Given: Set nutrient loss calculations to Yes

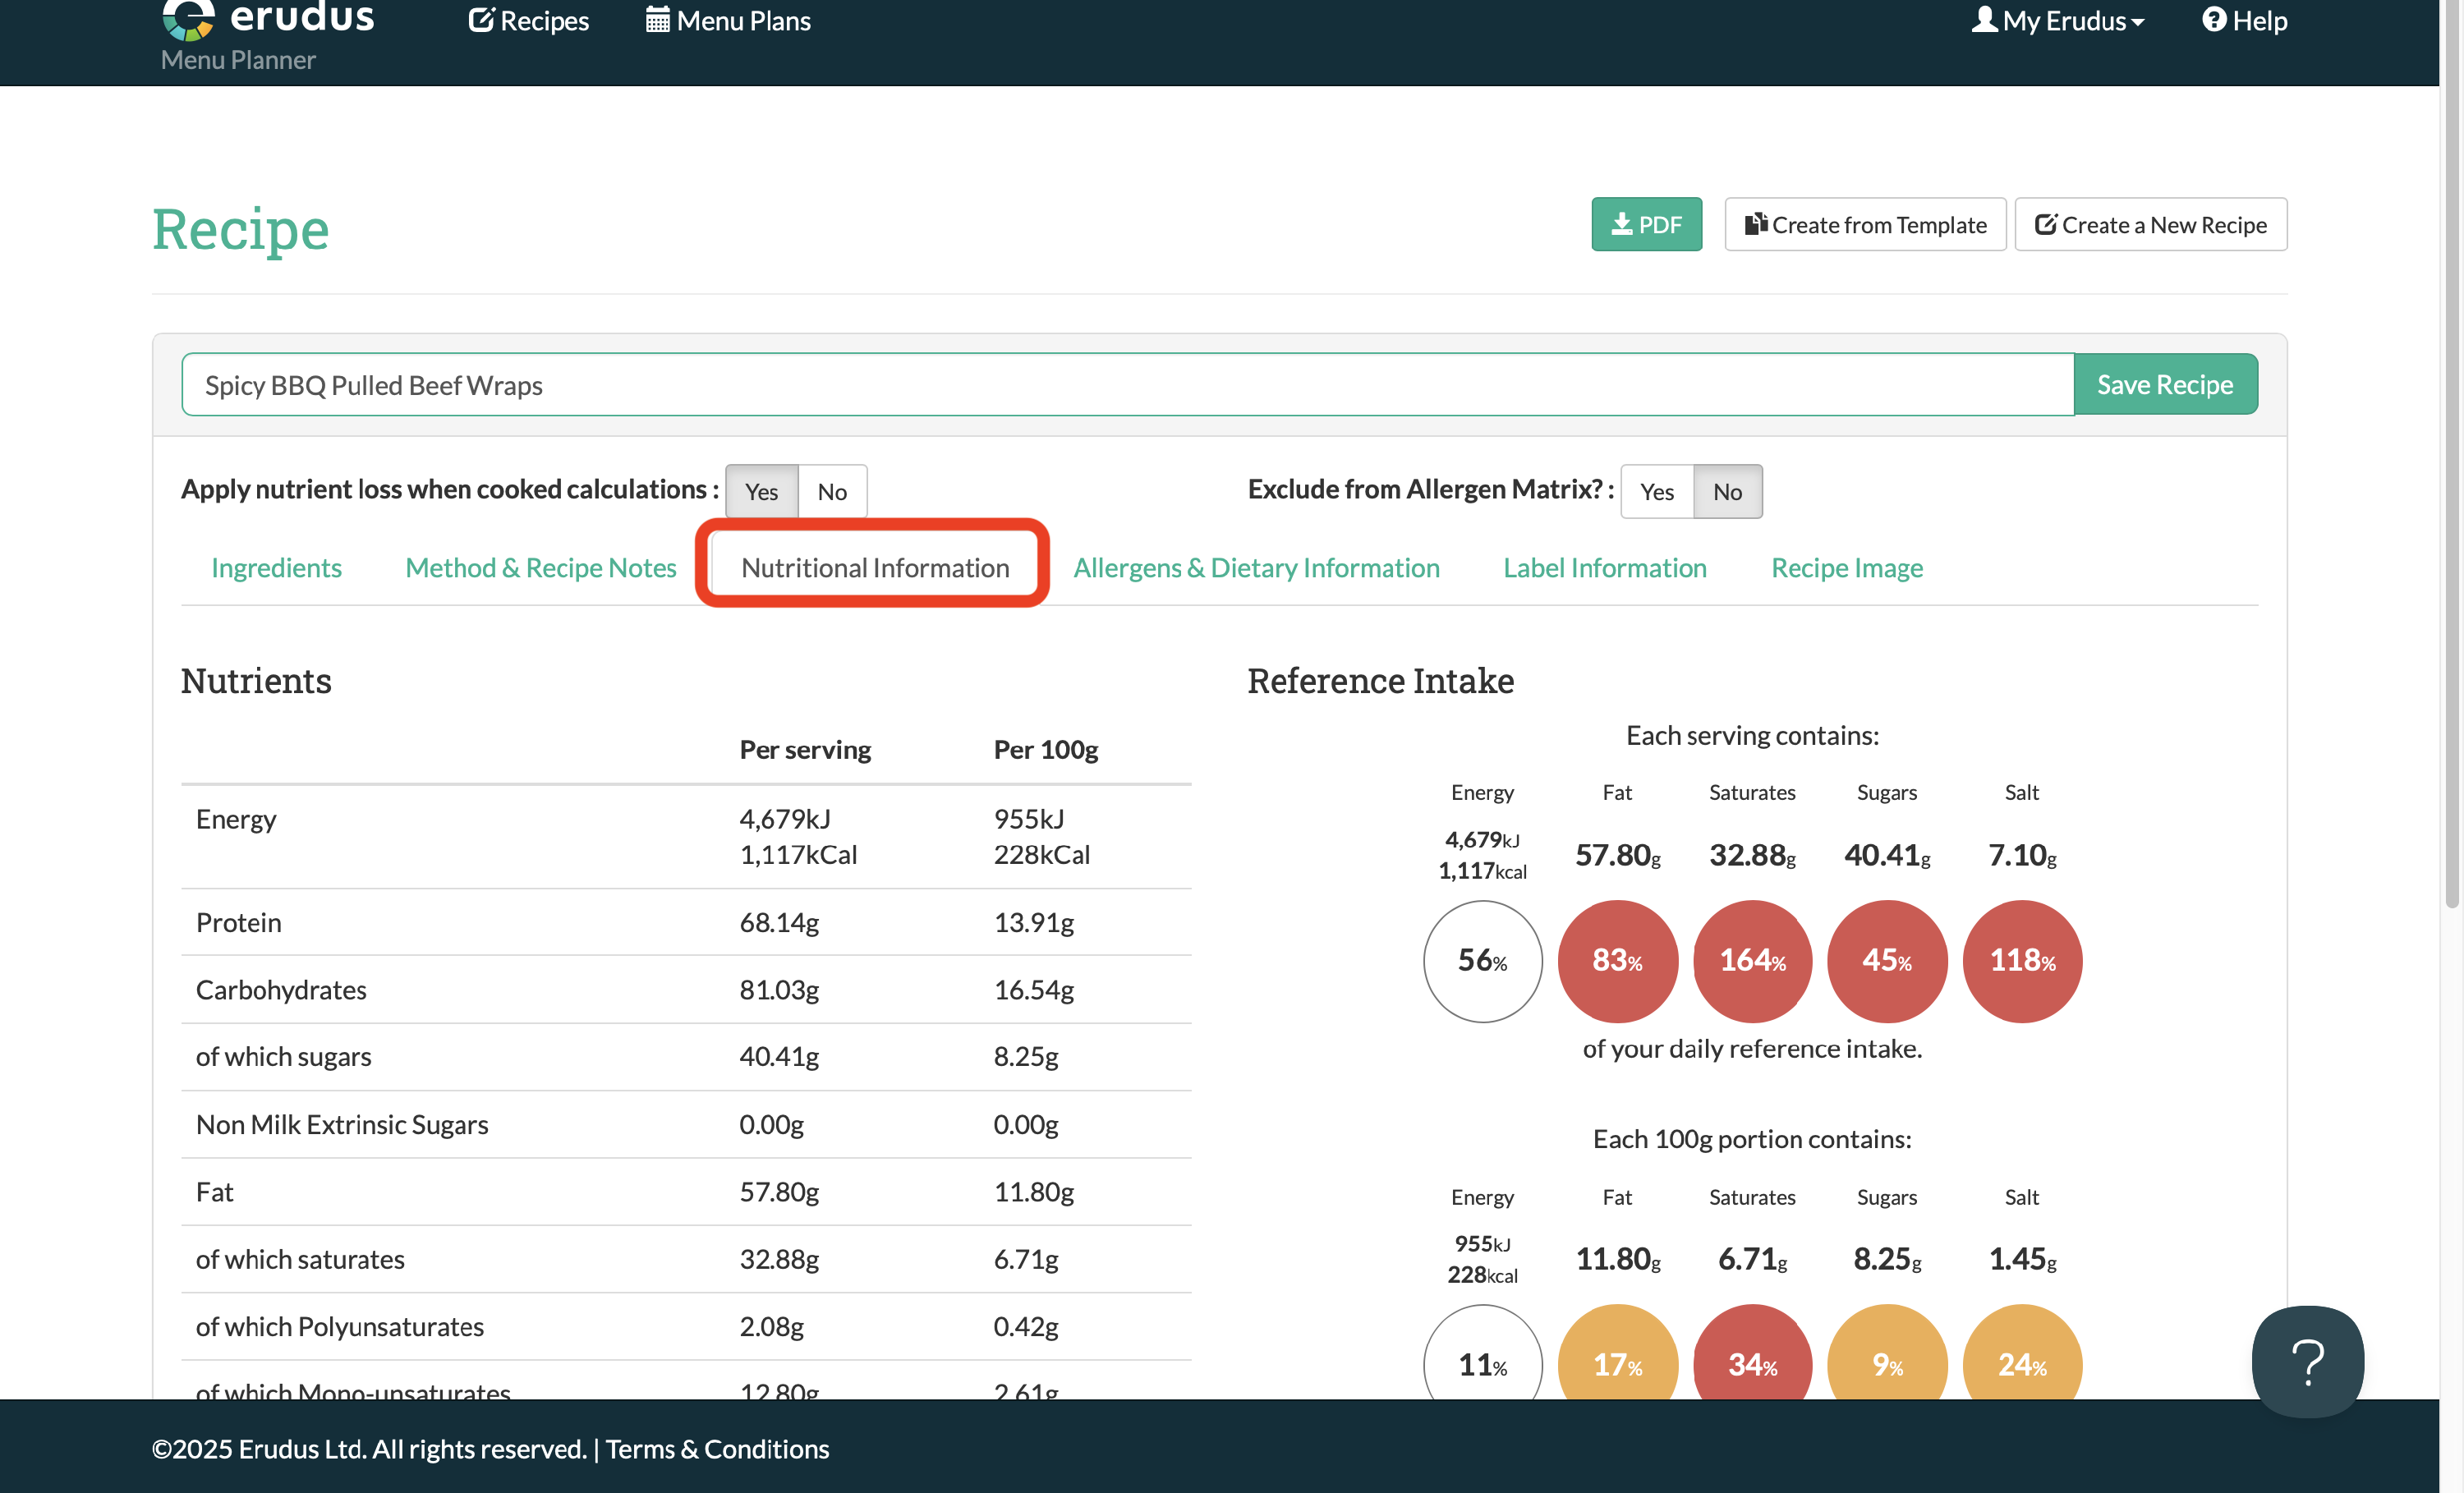Looking at the screenshot, I should point(761,491).
